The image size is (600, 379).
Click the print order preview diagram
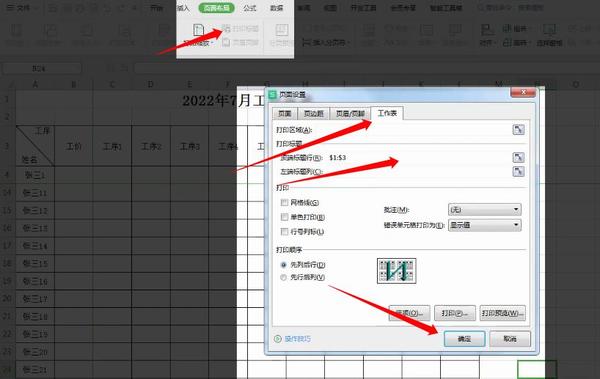[x=396, y=271]
